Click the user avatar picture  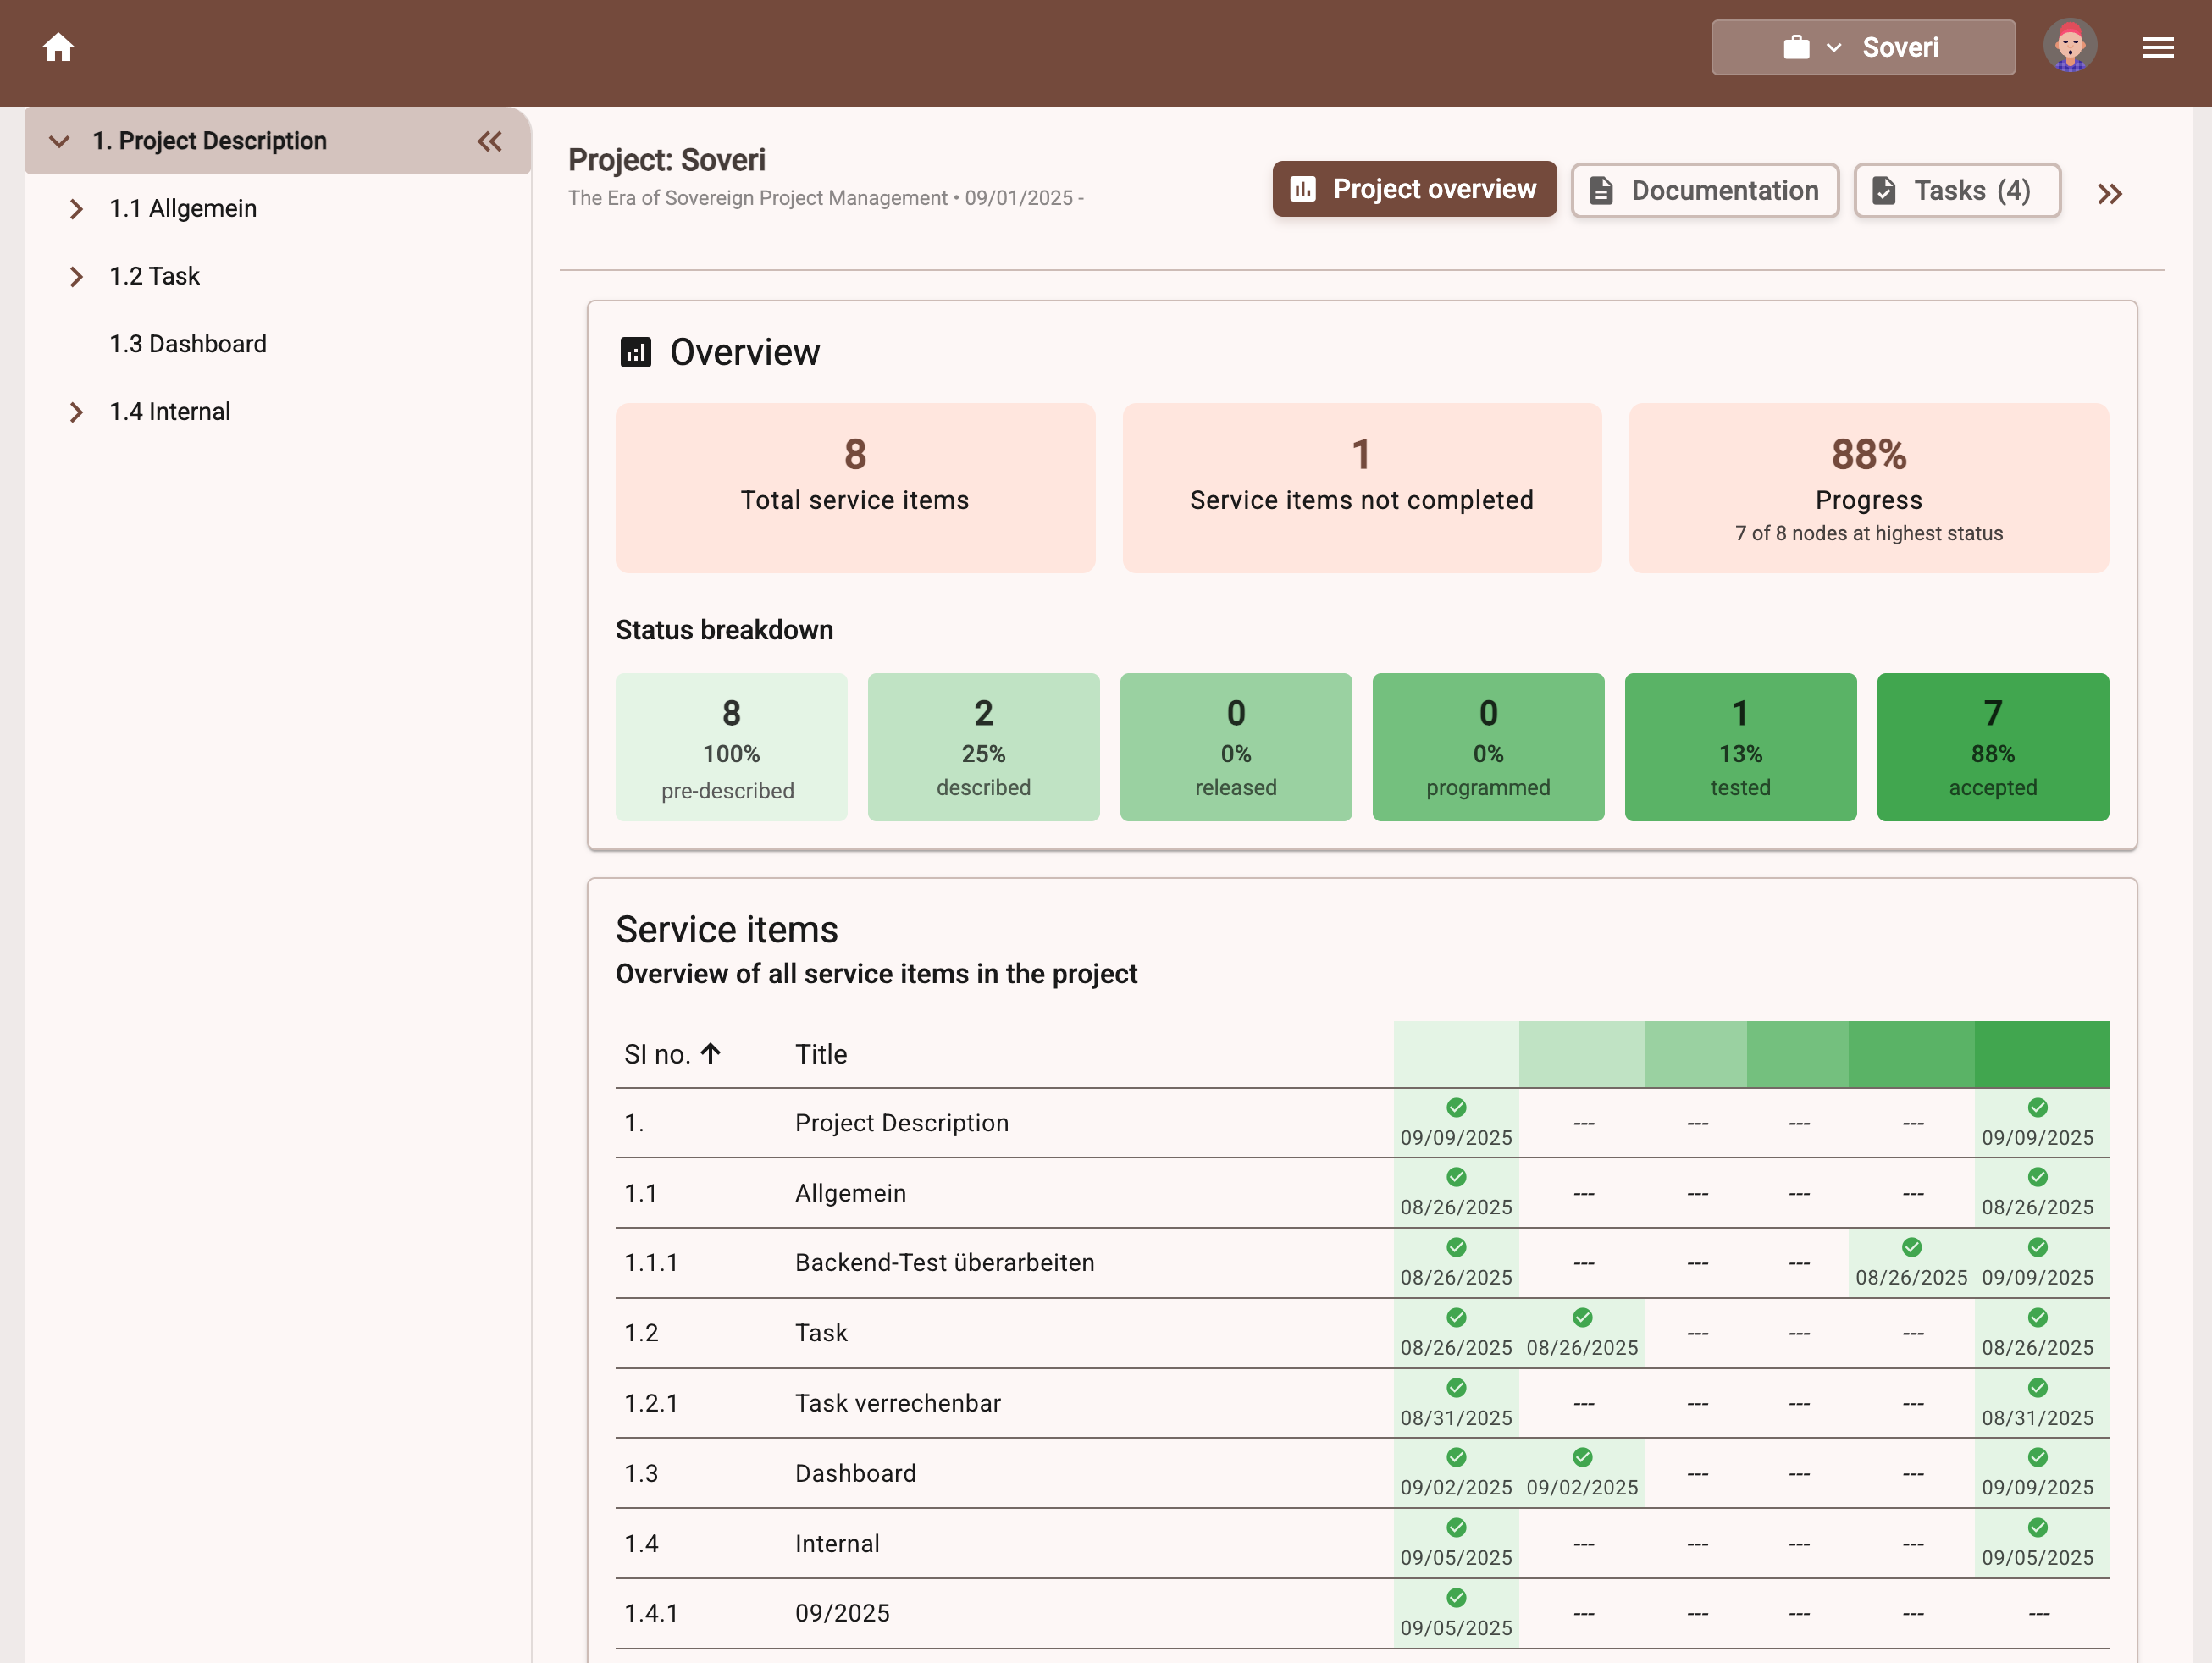2069,46
